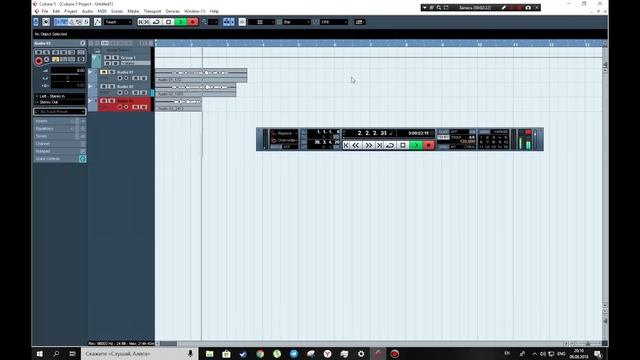The image size is (640, 360).
Task: Select the Group 1 track
Action: click(127, 58)
